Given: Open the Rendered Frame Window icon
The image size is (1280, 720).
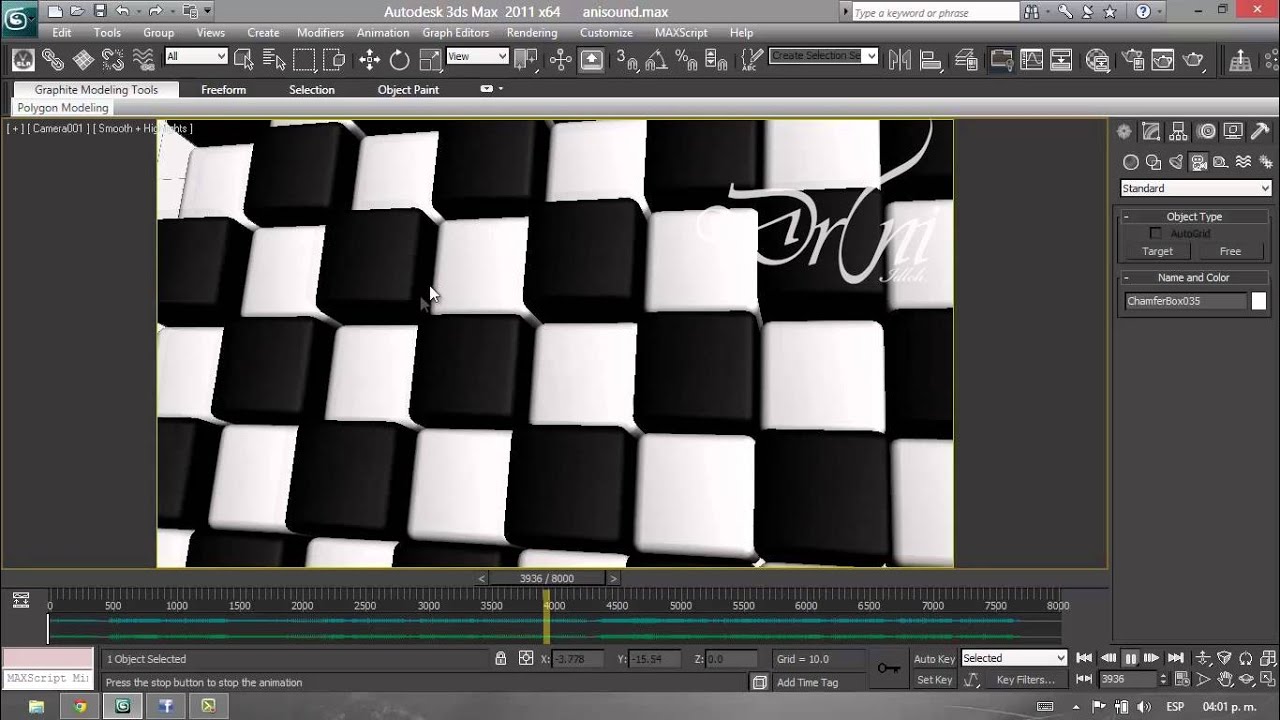Looking at the screenshot, I should click(x=1162, y=59).
